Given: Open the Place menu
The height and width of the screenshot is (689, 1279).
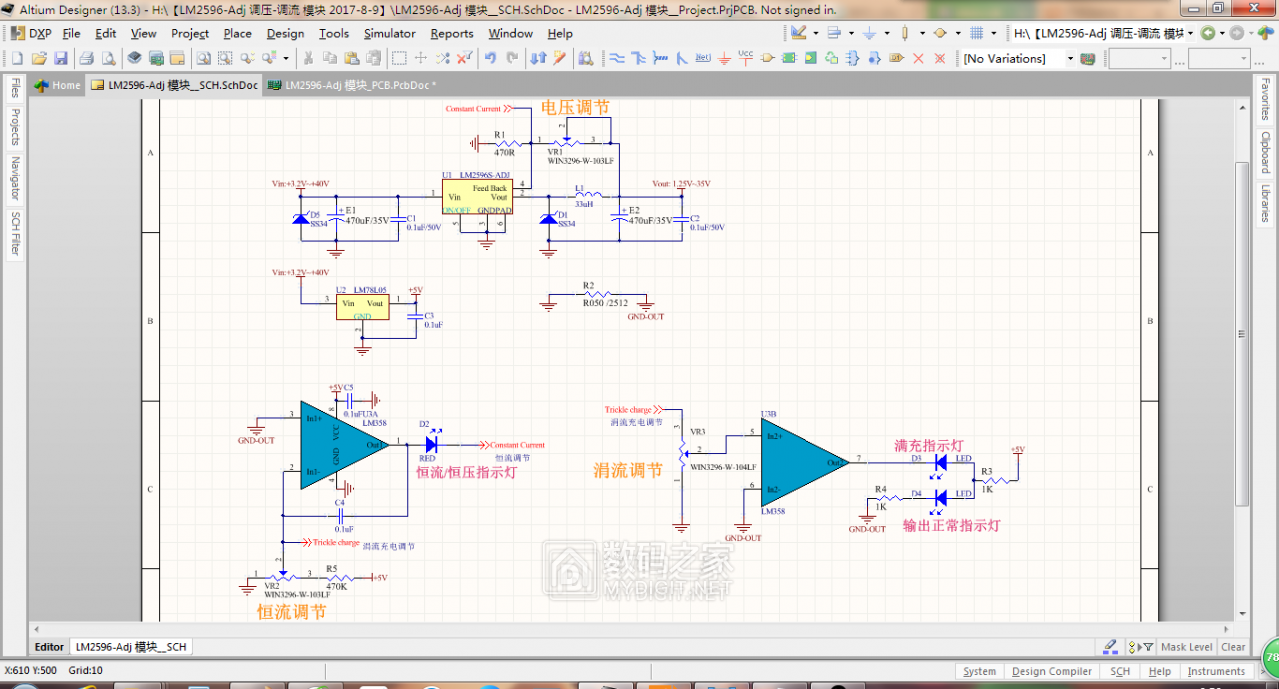Looking at the screenshot, I should pos(238,33).
